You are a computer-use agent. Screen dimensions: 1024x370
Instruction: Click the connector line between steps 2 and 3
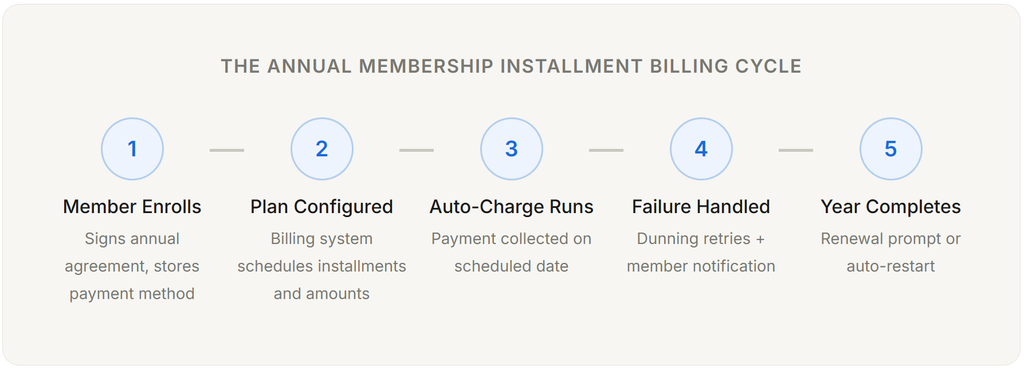coord(417,150)
